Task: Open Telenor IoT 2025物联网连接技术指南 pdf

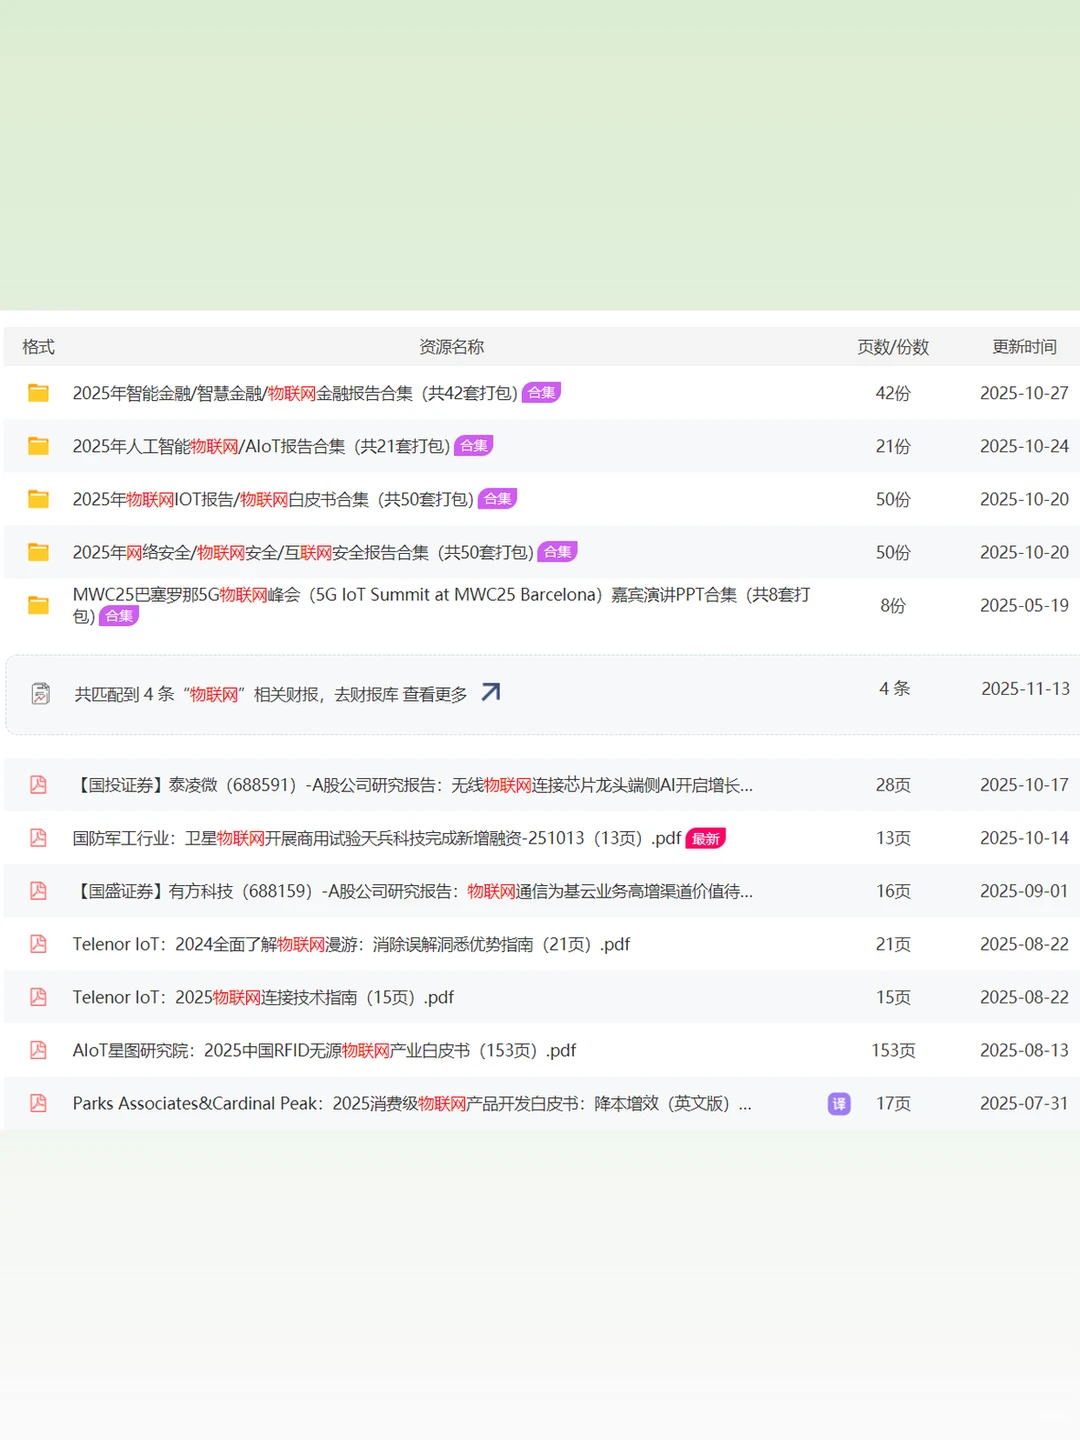Action: tap(263, 997)
